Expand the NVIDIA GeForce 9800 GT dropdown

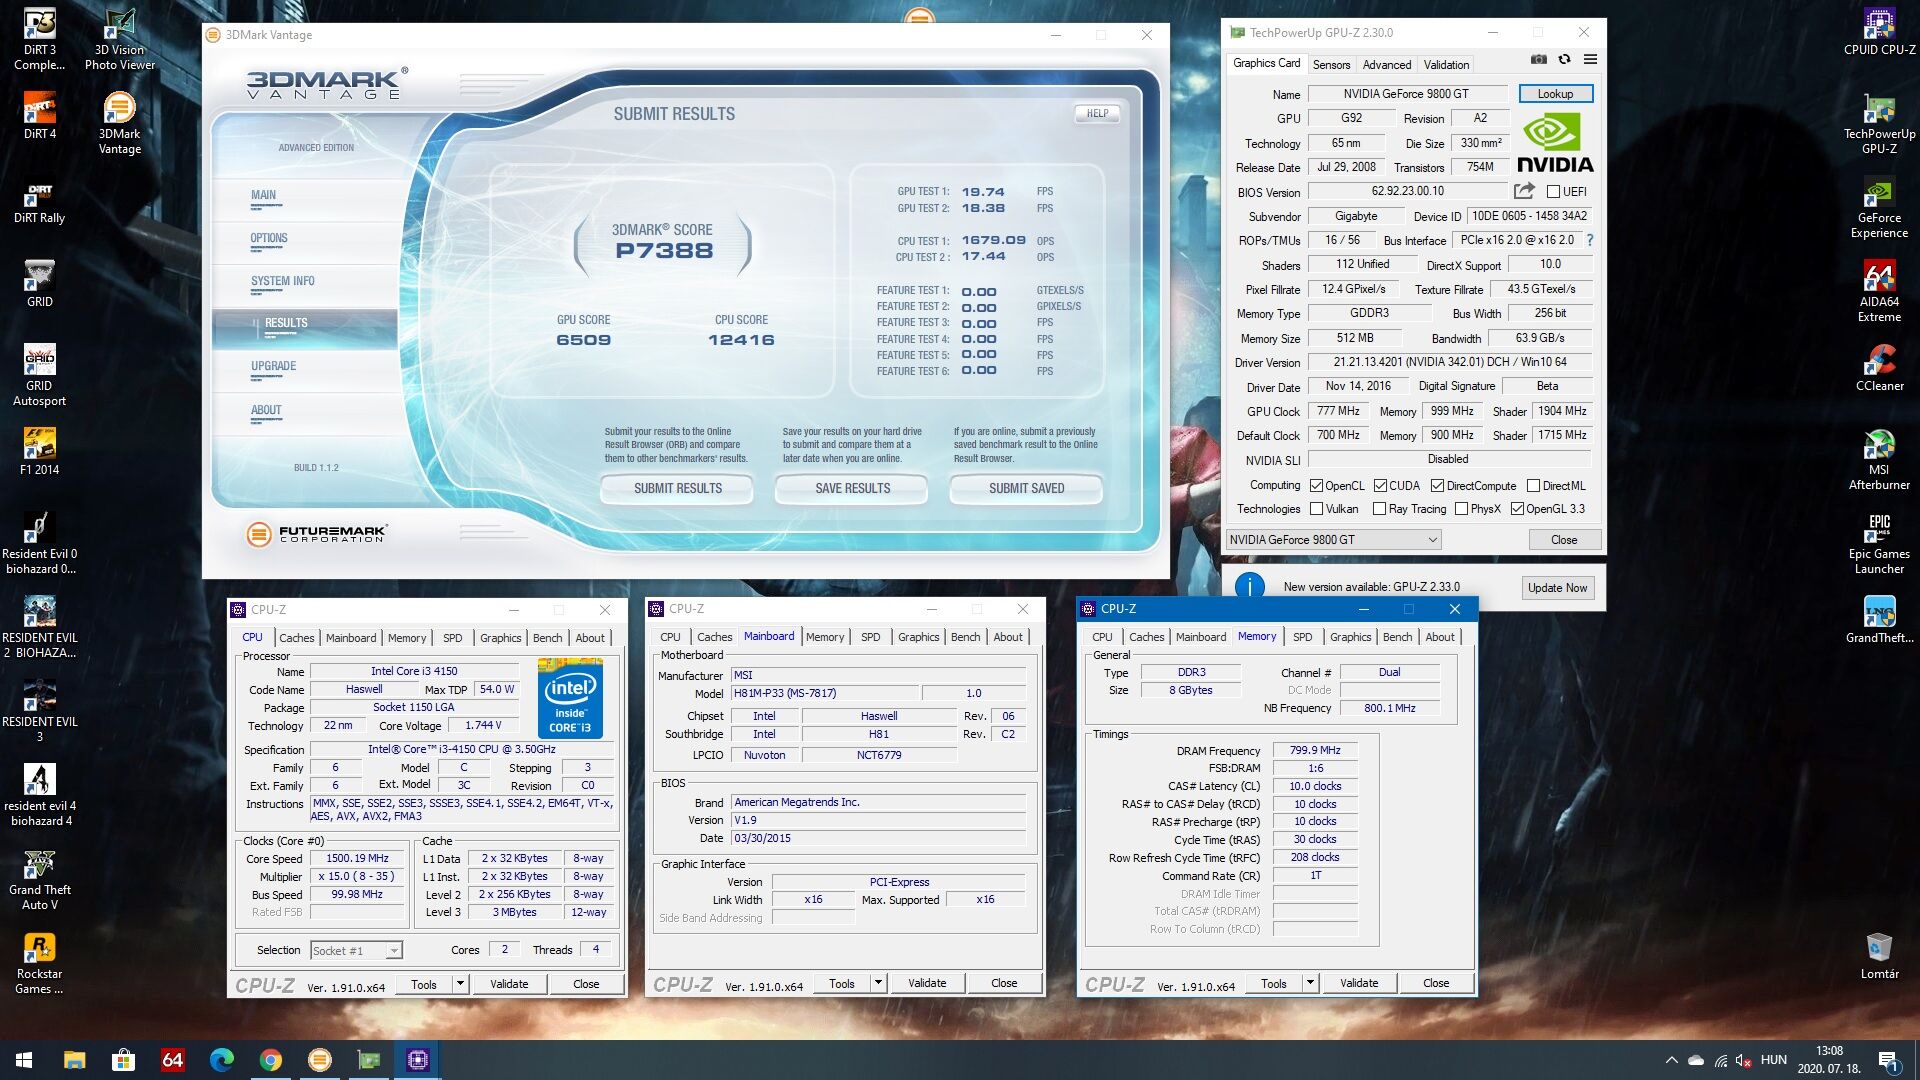point(1432,540)
